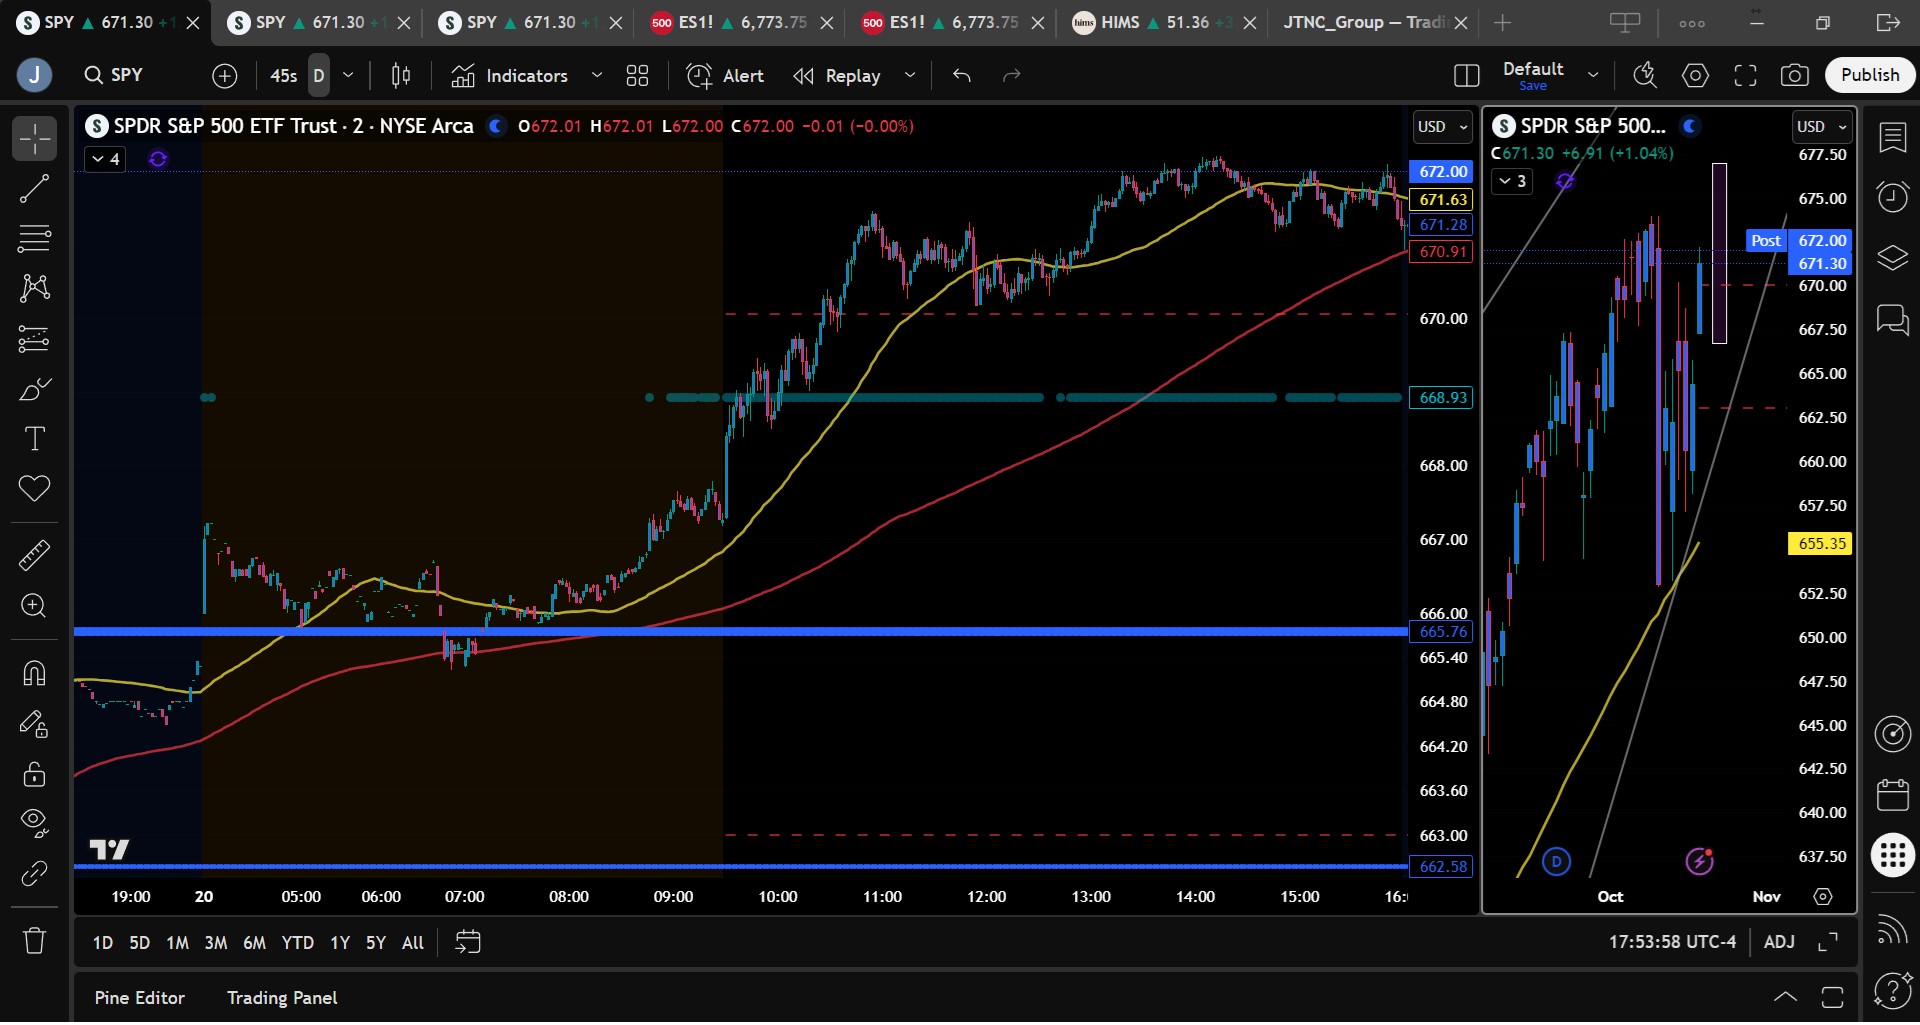This screenshot has height=1025, width=1920.
Task: Select the 45s timeframe interval
Action: coord(284,75)
